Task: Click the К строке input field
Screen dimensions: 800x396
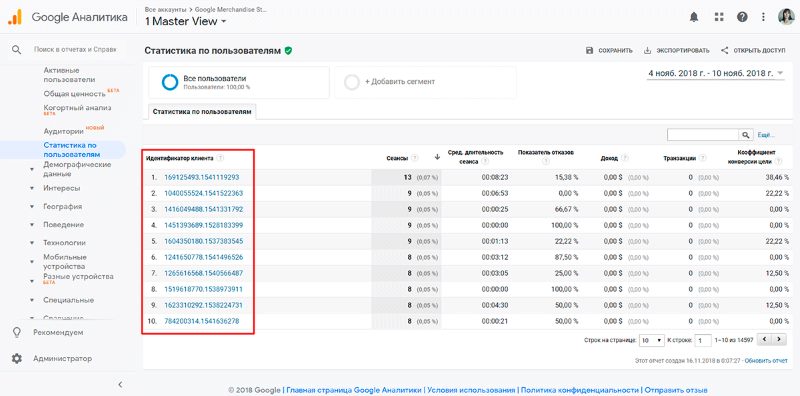Action: pos(704,340)
